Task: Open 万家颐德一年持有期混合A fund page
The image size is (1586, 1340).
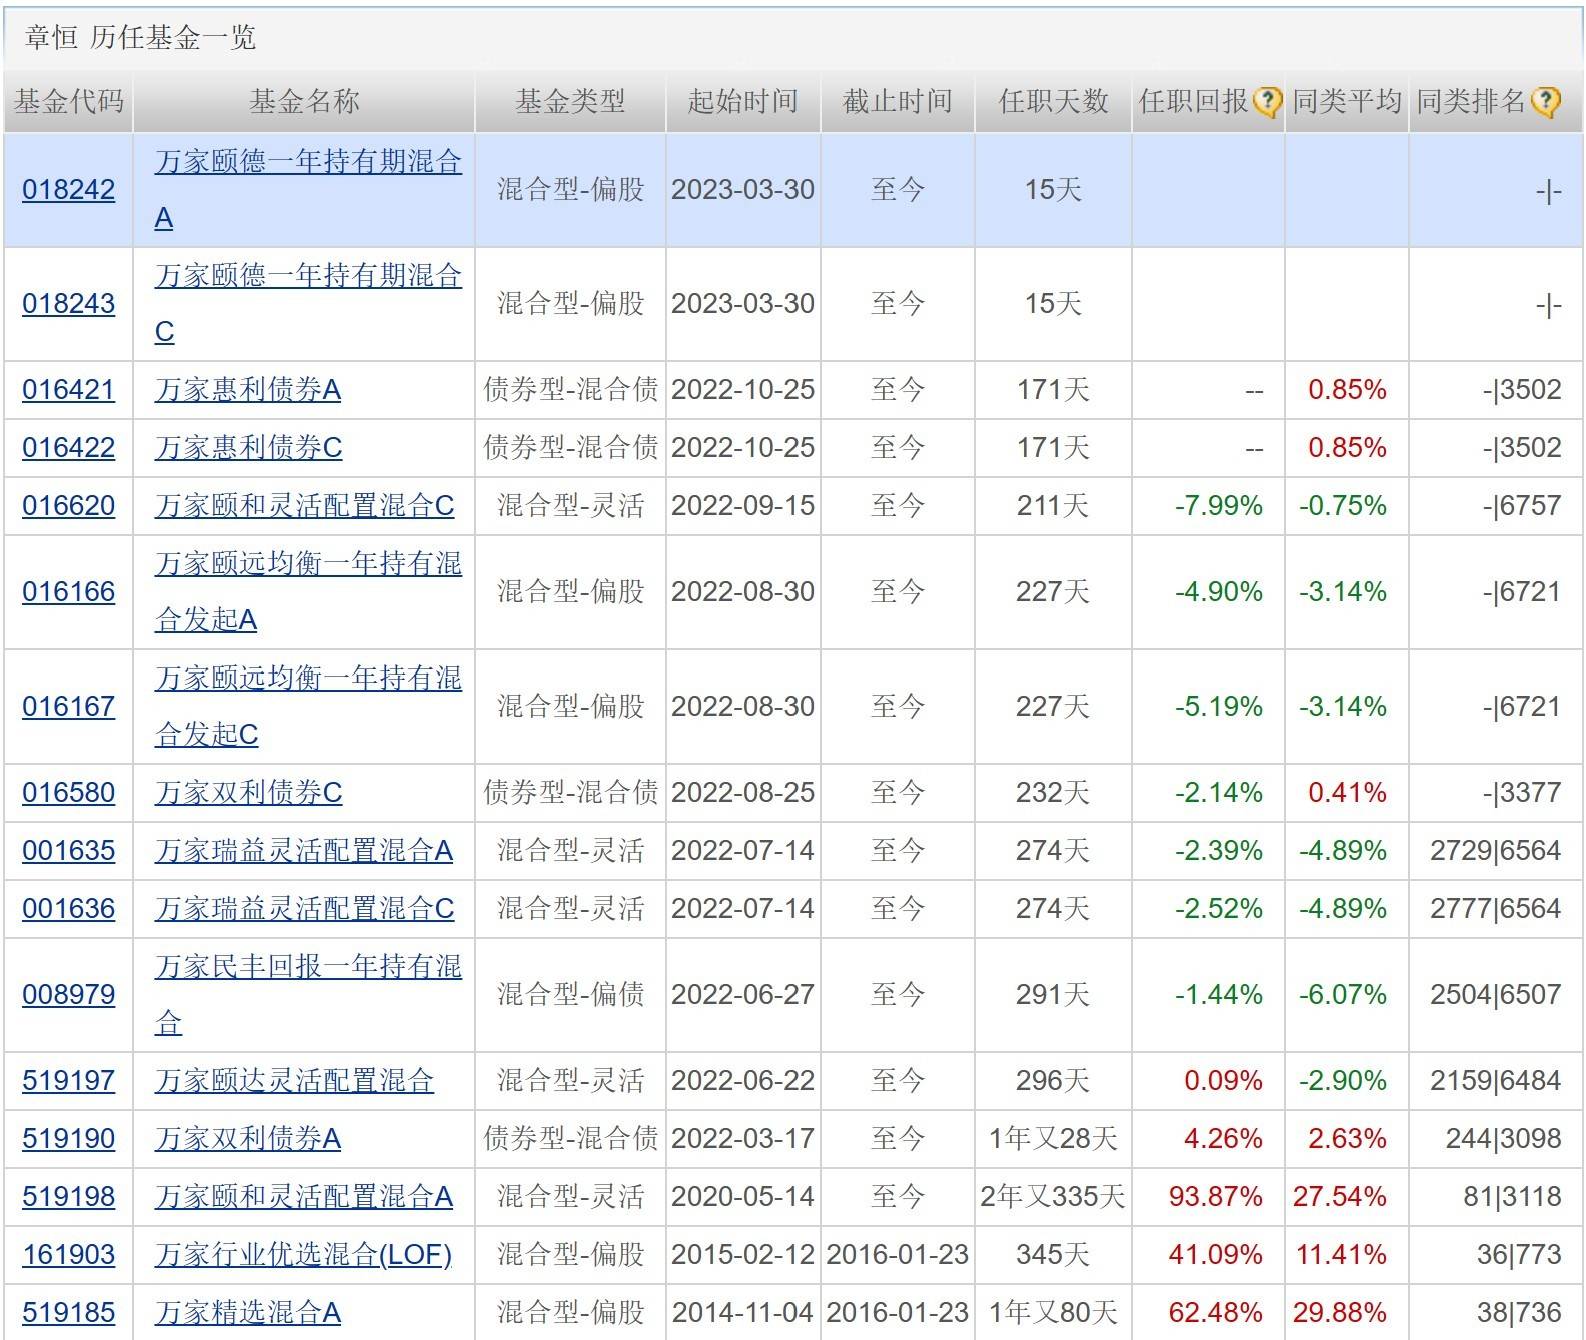Action: [308, 190]
